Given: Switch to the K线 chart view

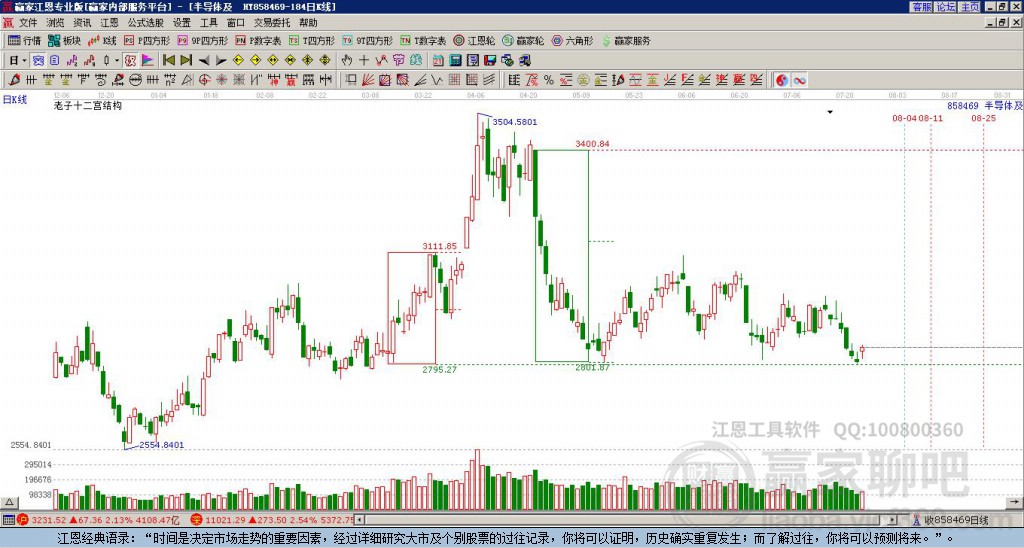Looking at the screenshot, I should pos(103,40).
